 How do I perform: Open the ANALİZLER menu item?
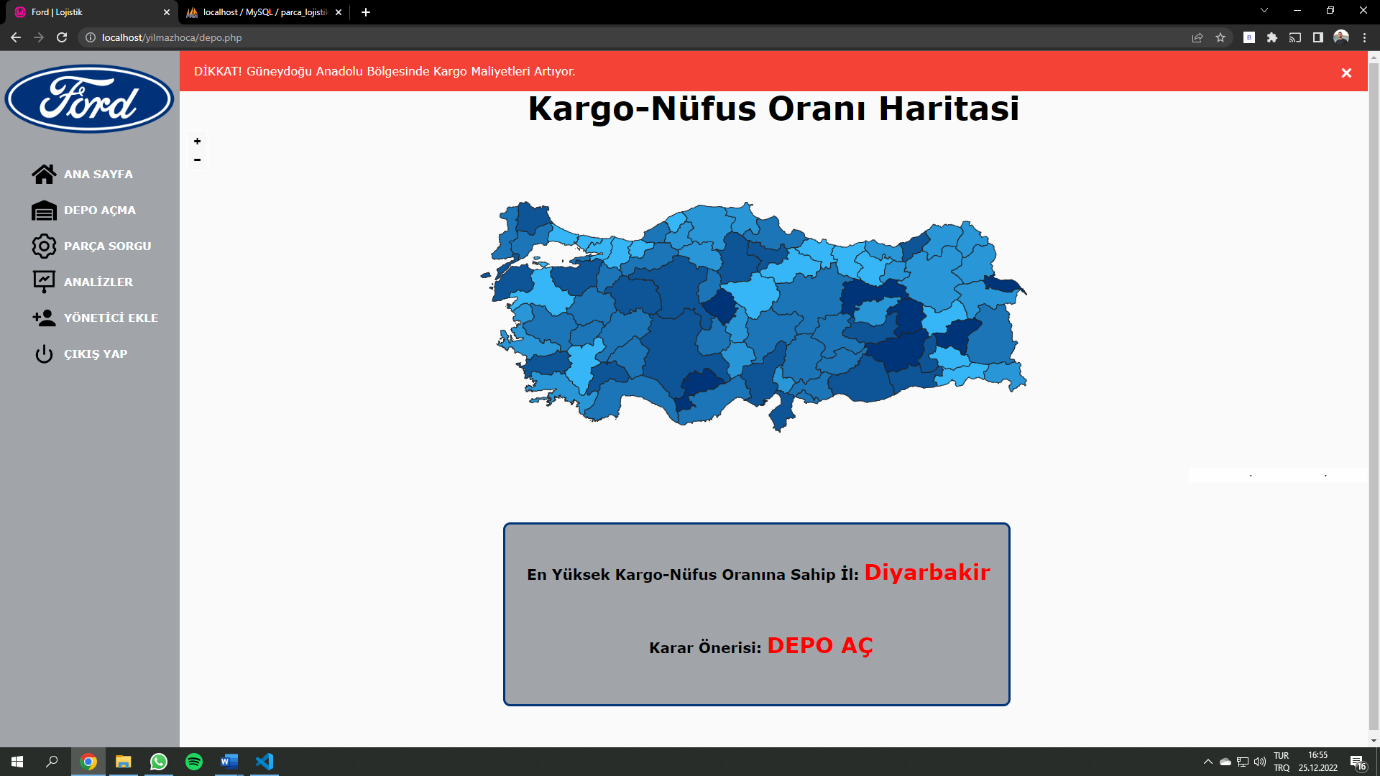point(98,282)
